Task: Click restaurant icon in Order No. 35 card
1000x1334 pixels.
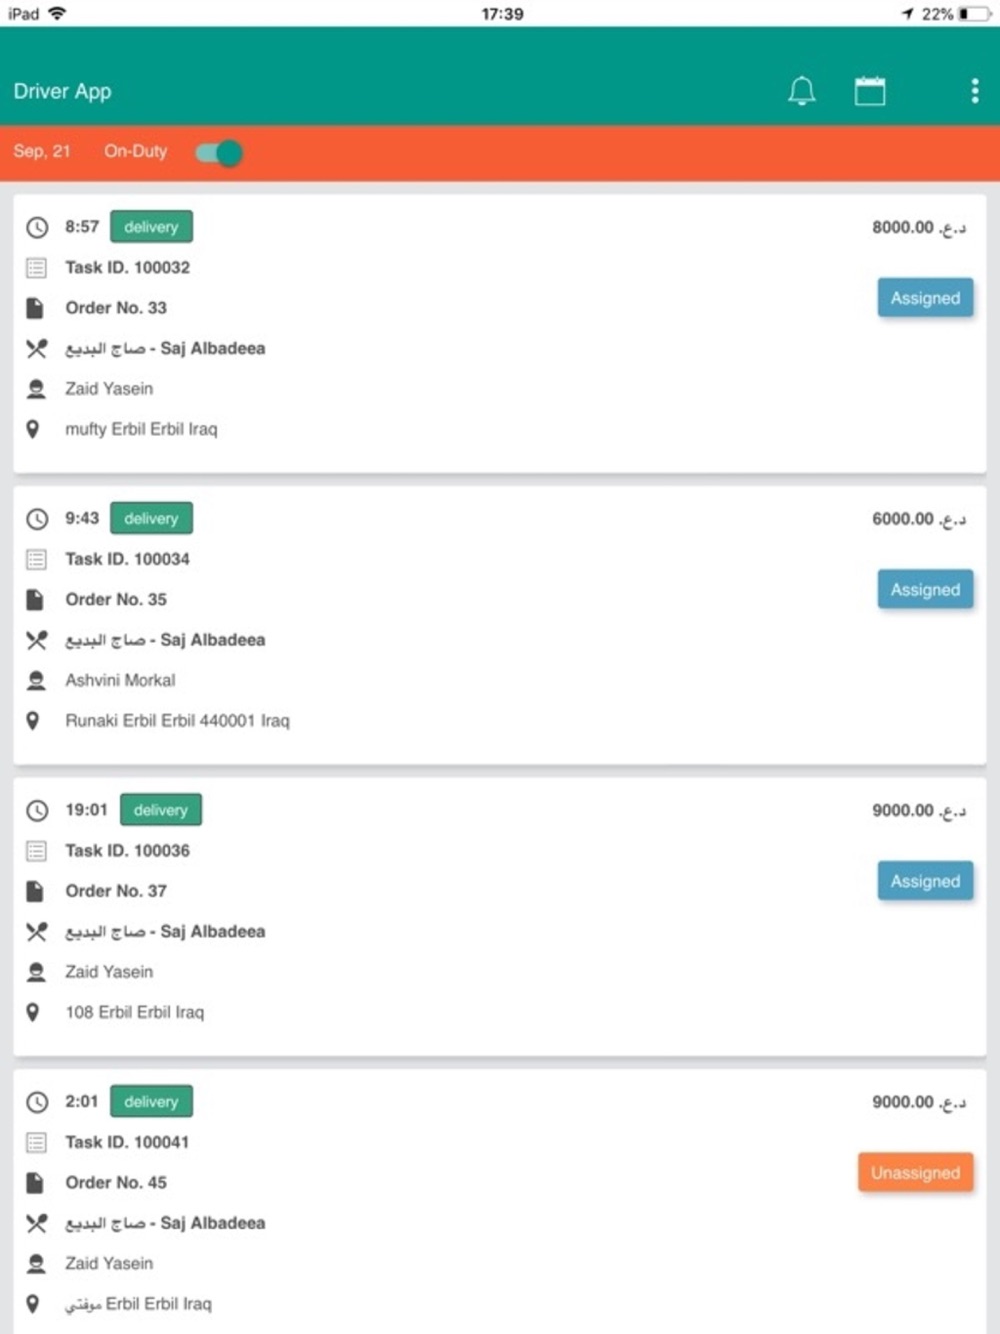Action: click(37, 640)
